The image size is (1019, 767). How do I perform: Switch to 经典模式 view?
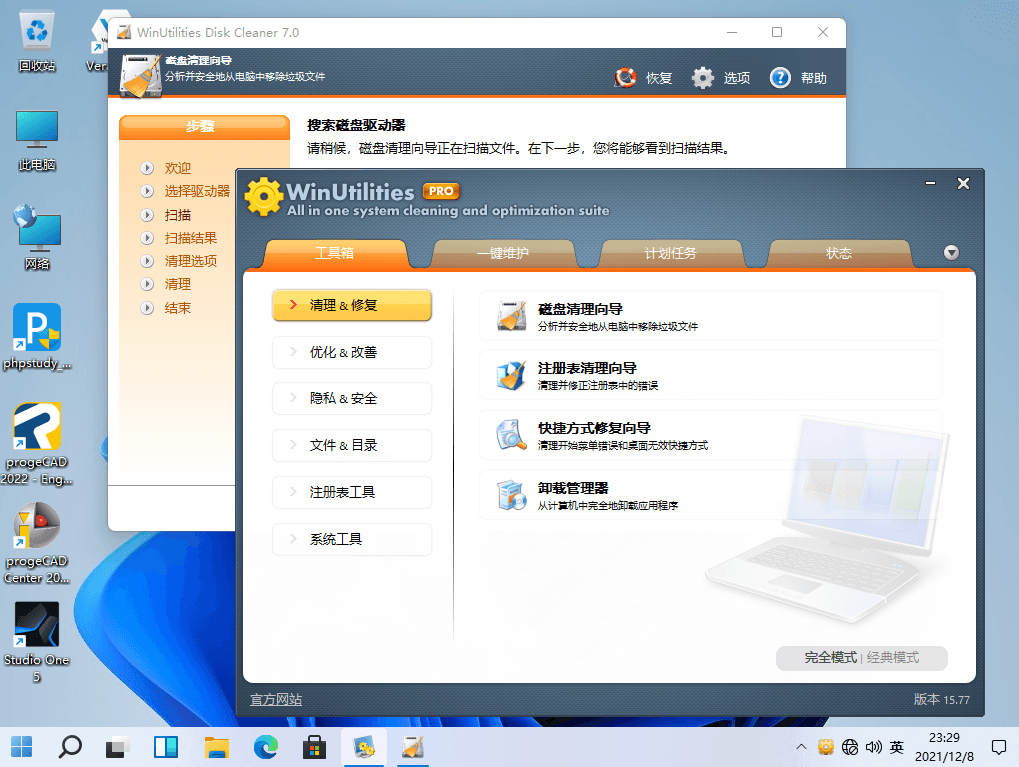coord(893,658)
